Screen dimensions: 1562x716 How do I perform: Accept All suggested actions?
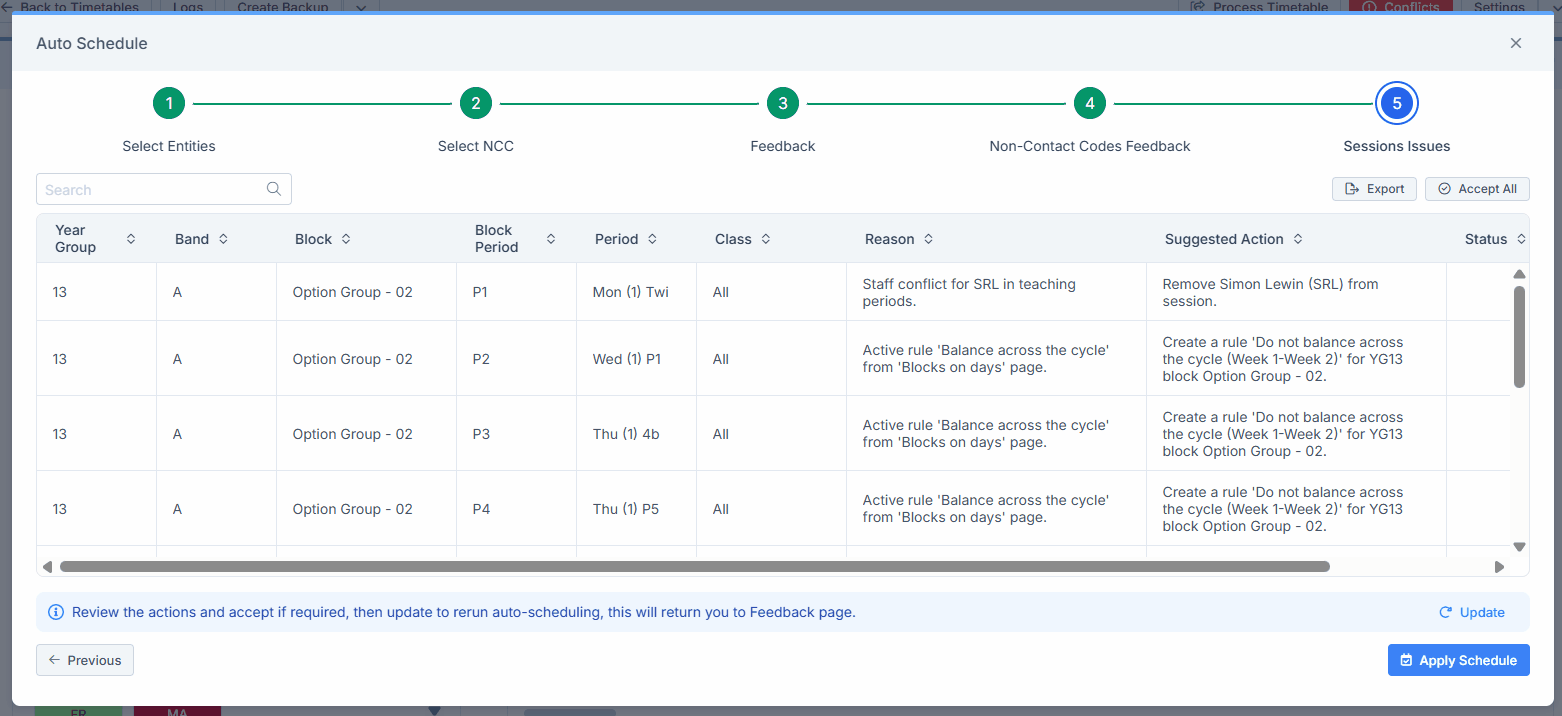pyautogui.click(x=1477, y=189)
